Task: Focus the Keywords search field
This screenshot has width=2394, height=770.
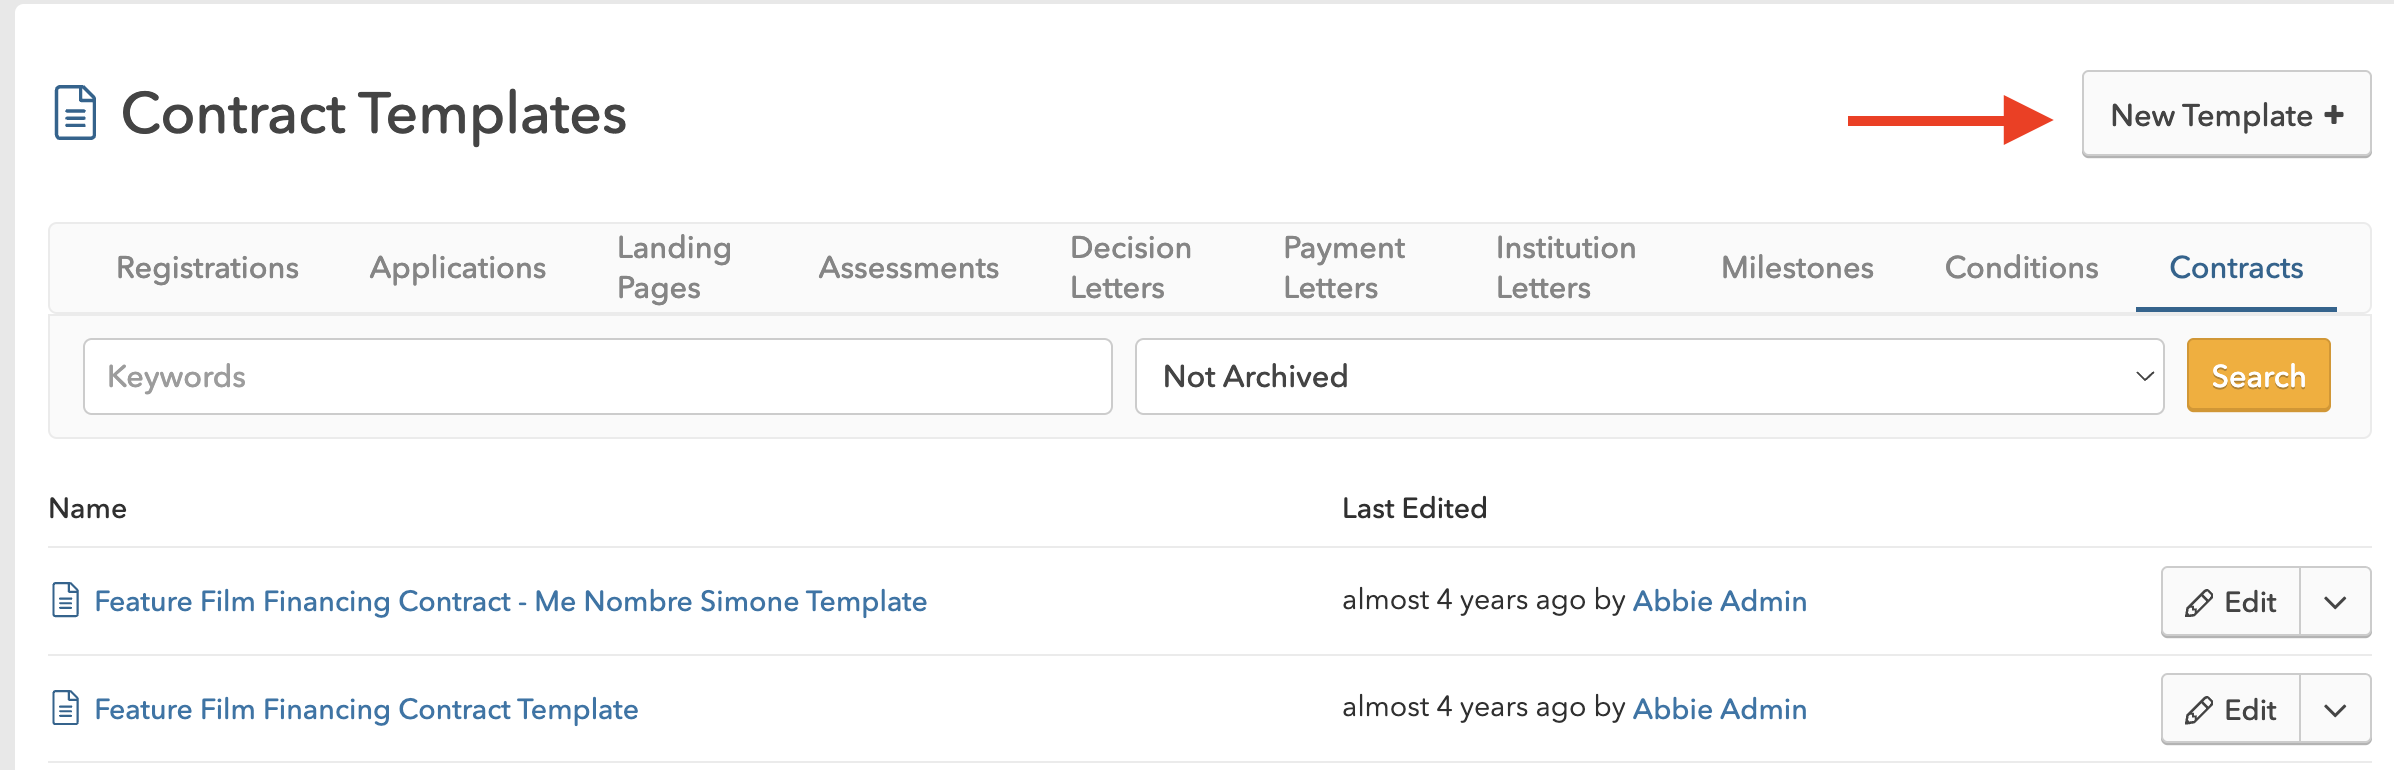Action: pyautogui.click(x=597, y=377)
